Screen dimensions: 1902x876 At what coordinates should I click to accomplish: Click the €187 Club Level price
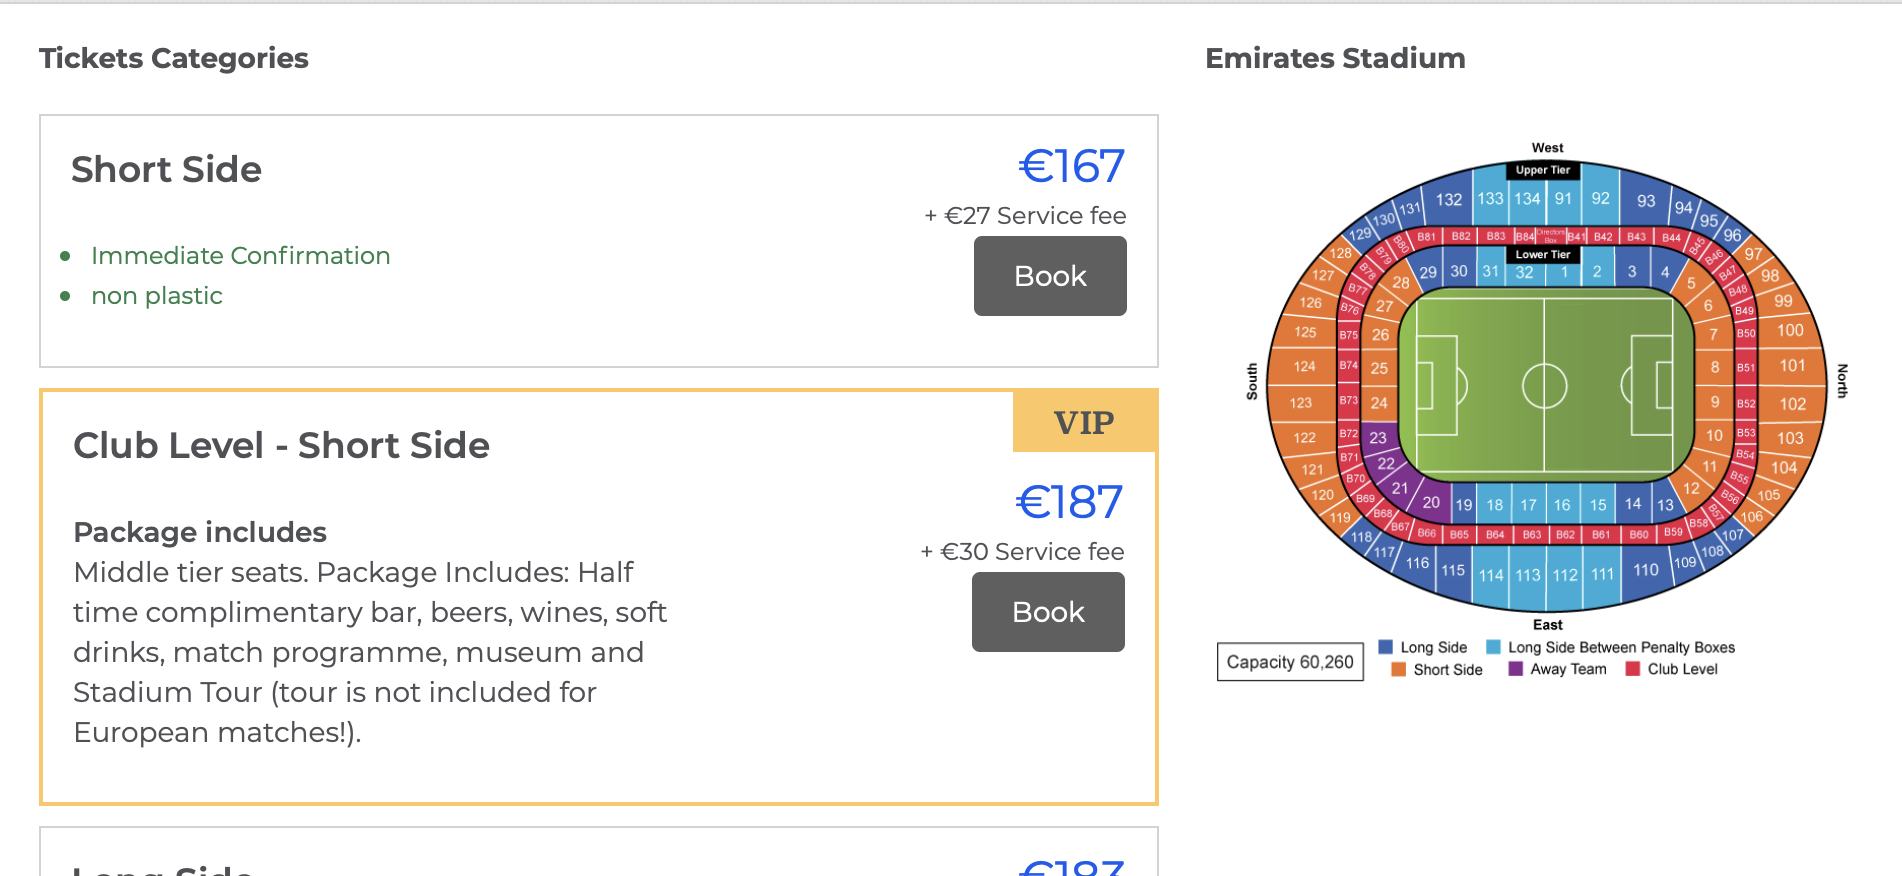tap(1069, 502)
